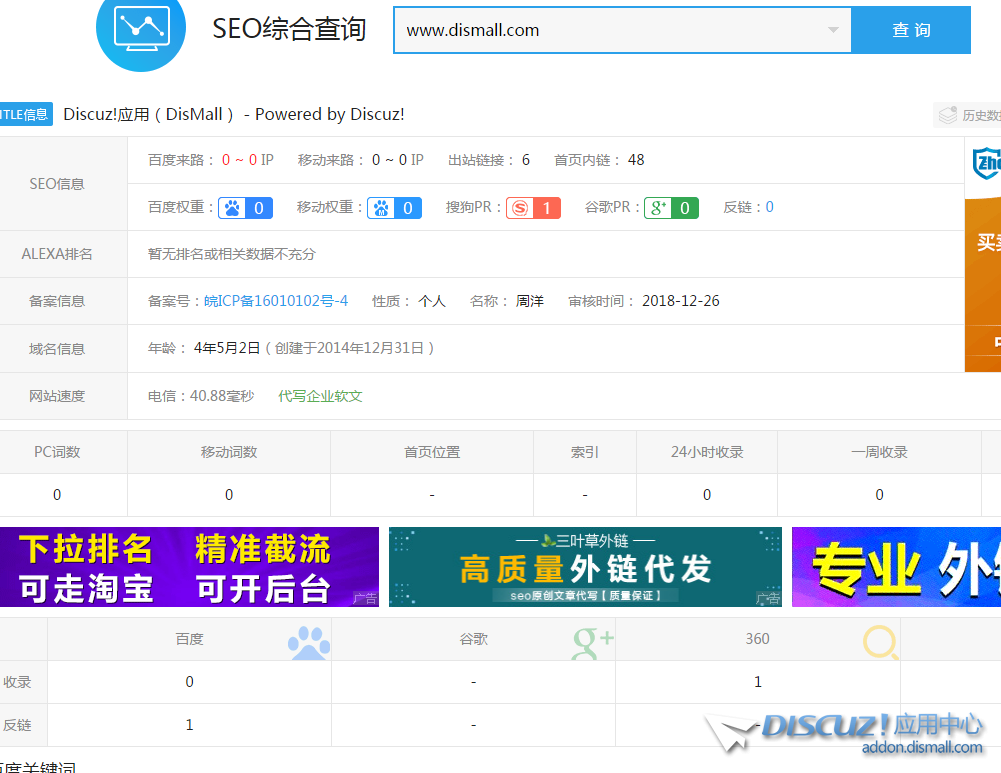This screenshot has height=773, width=1001.
Task: Click the 网站速度 row label
Action: (x=57, y=396)
